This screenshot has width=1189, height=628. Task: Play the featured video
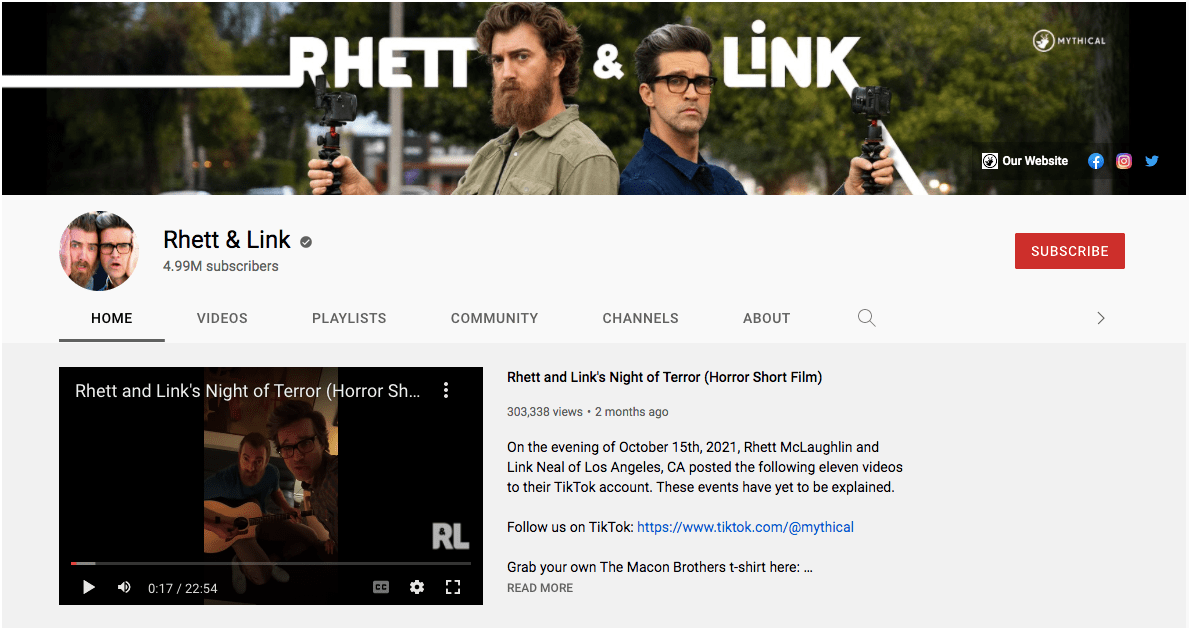tap(89, 587)
